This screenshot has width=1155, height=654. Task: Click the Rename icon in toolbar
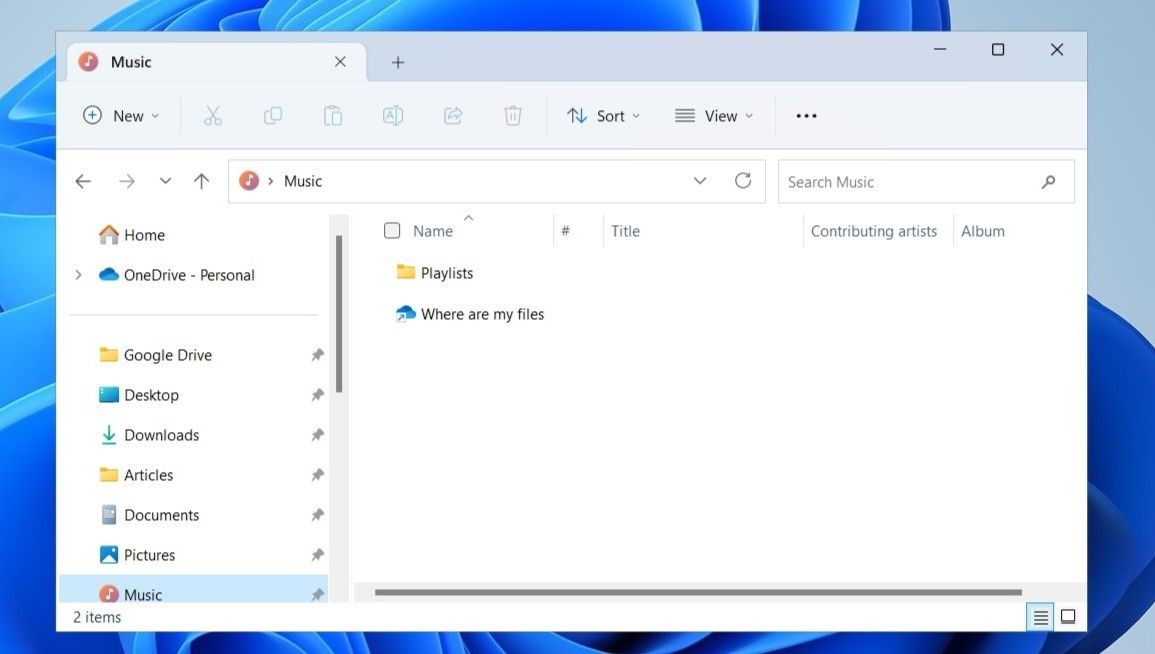click(x=393, y=116)
